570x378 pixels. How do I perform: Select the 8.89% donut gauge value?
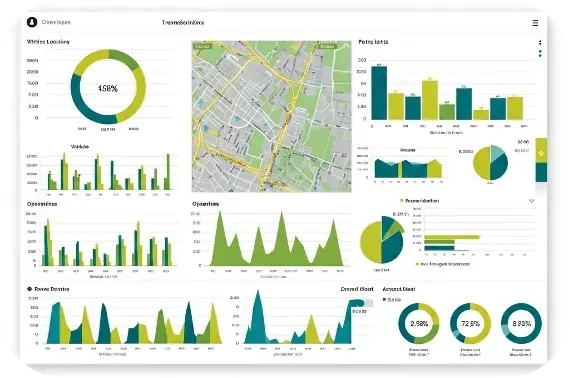[x=521, y=323]
